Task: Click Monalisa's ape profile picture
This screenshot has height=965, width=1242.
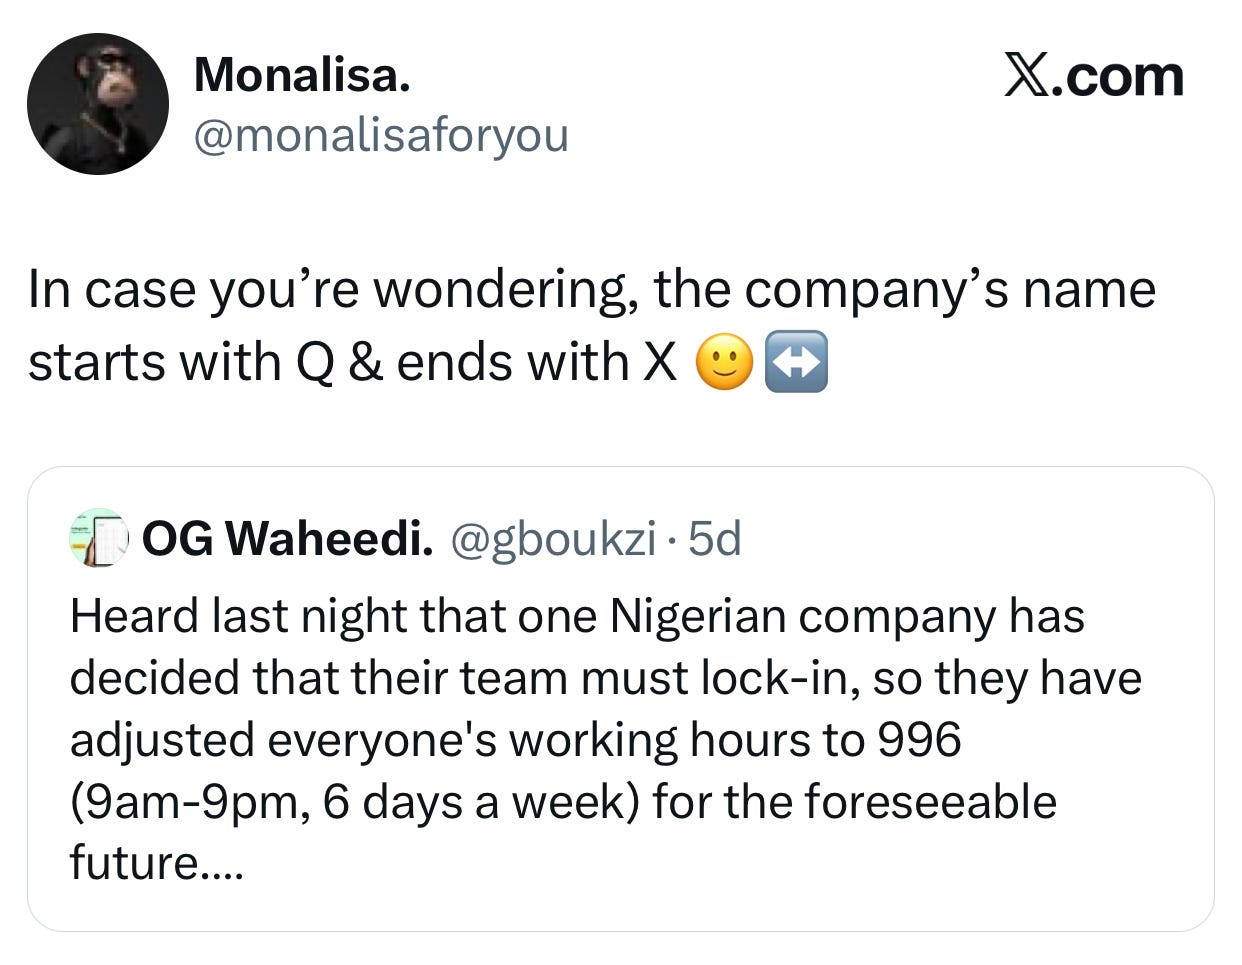Action: tap(97, 104)
